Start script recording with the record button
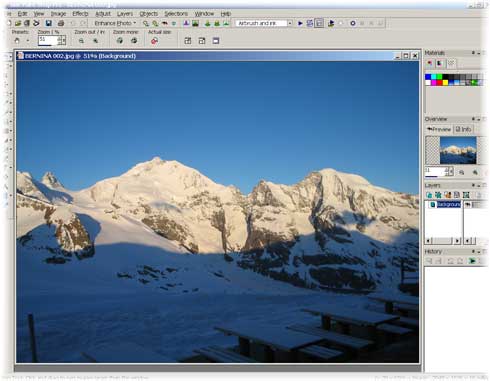490x381 pixels. point(353,23)
